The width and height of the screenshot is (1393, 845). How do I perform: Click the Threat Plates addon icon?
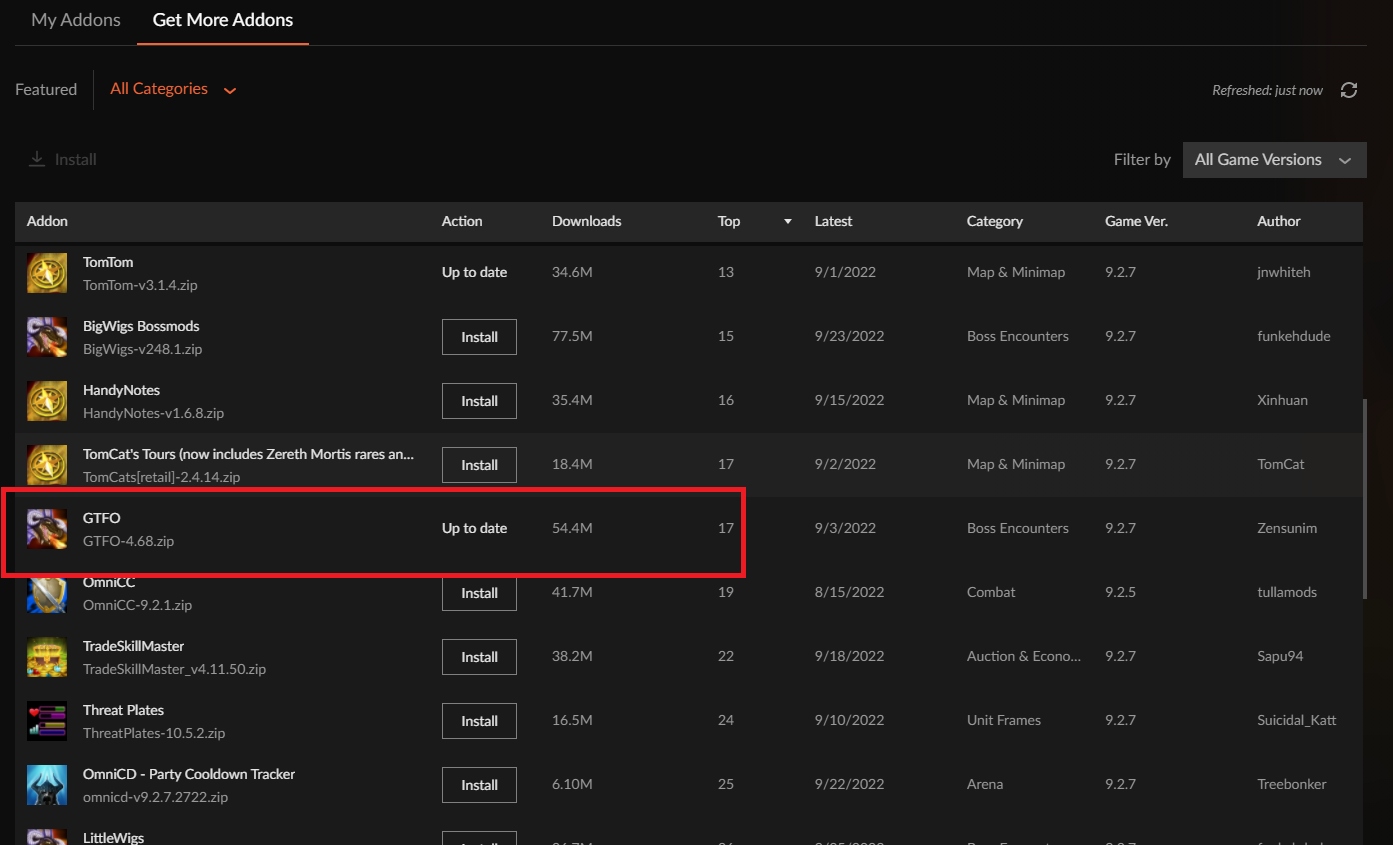47,721
